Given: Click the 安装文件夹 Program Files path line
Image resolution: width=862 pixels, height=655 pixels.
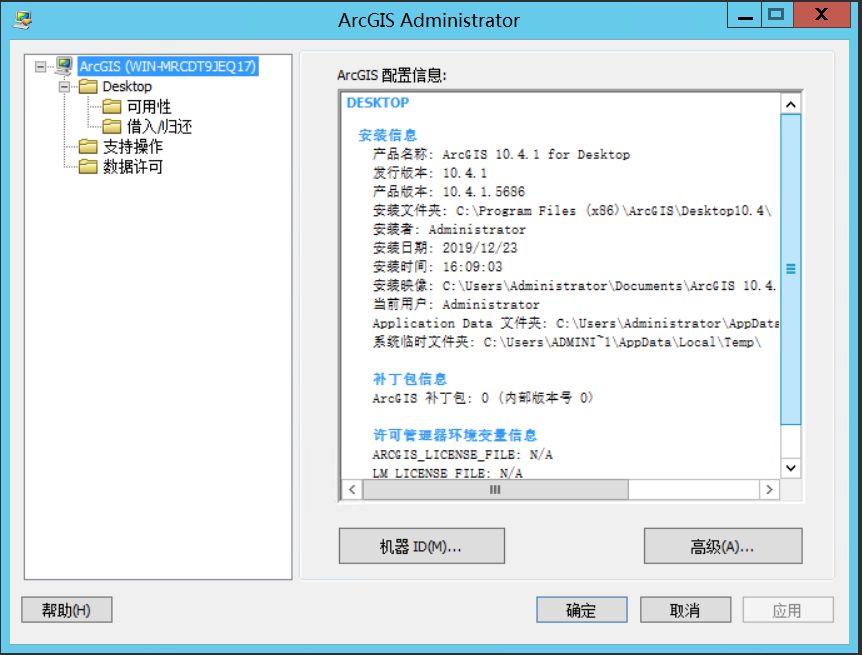Looking at the screenshot, I should (572, 211).
